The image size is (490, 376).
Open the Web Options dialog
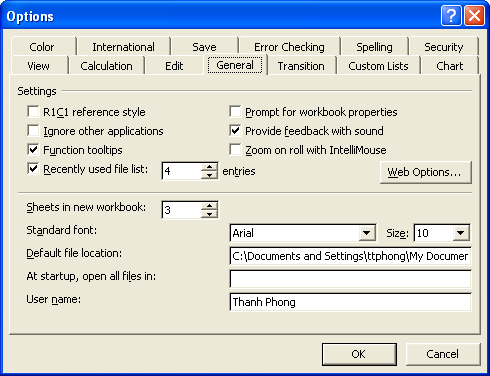[x=426, y=172]
